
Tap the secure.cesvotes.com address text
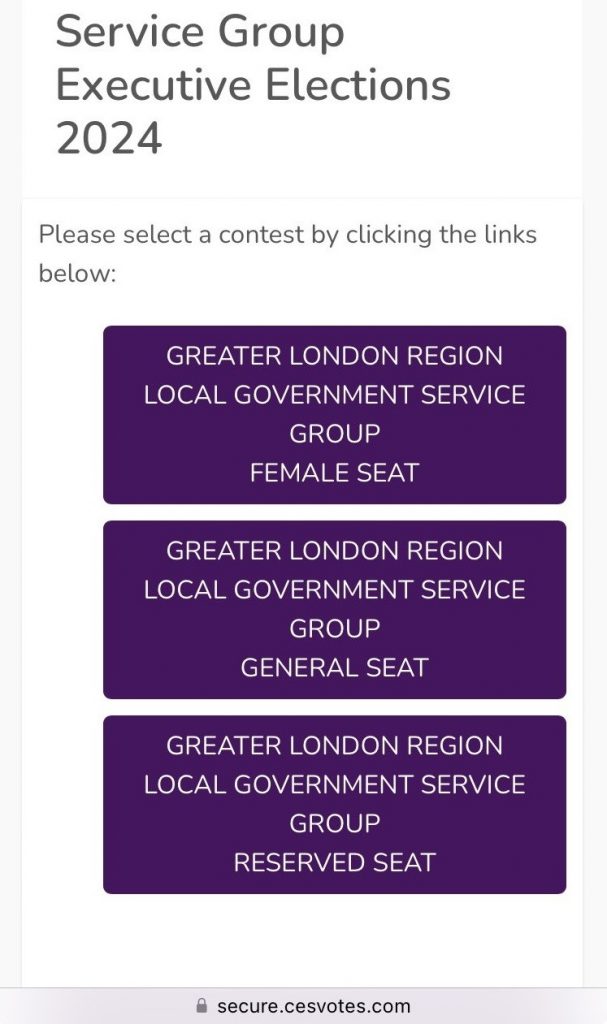tap(313, 1006)
